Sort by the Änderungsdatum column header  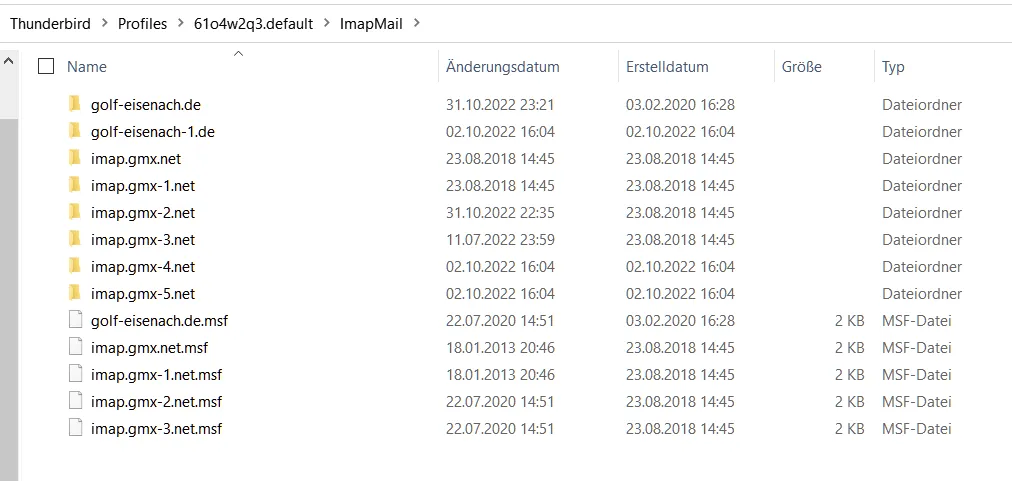coord(503,67)
